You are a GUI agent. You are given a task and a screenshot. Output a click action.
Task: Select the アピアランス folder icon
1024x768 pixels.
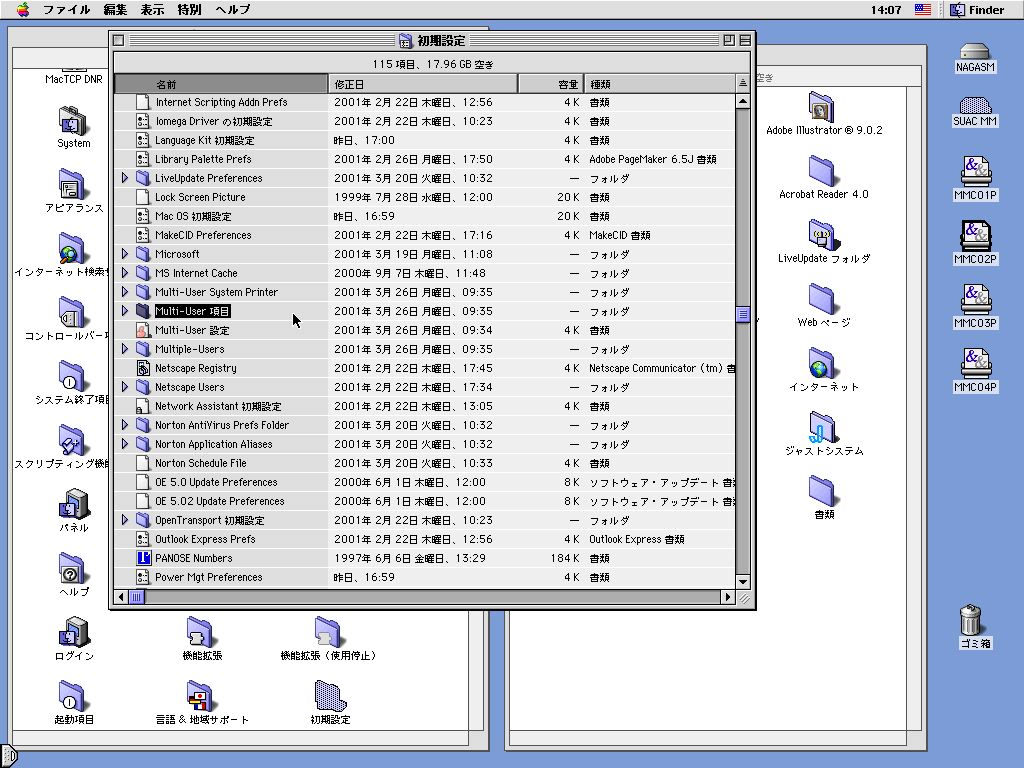pyautogui.click(x=72, y=185)
